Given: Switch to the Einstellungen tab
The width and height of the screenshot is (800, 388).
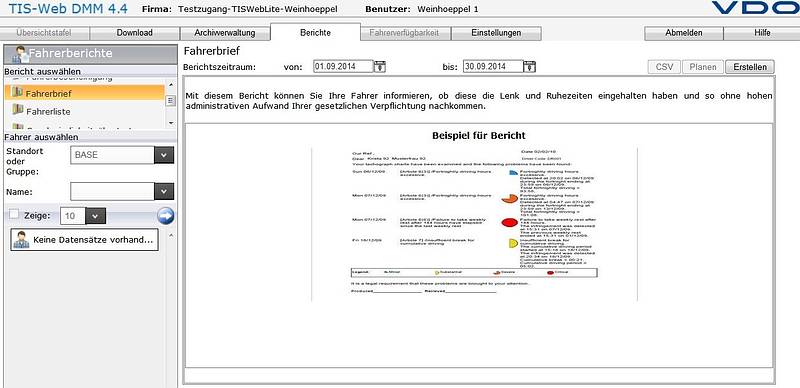Looking at the screenshot, I should pos(496,33).
